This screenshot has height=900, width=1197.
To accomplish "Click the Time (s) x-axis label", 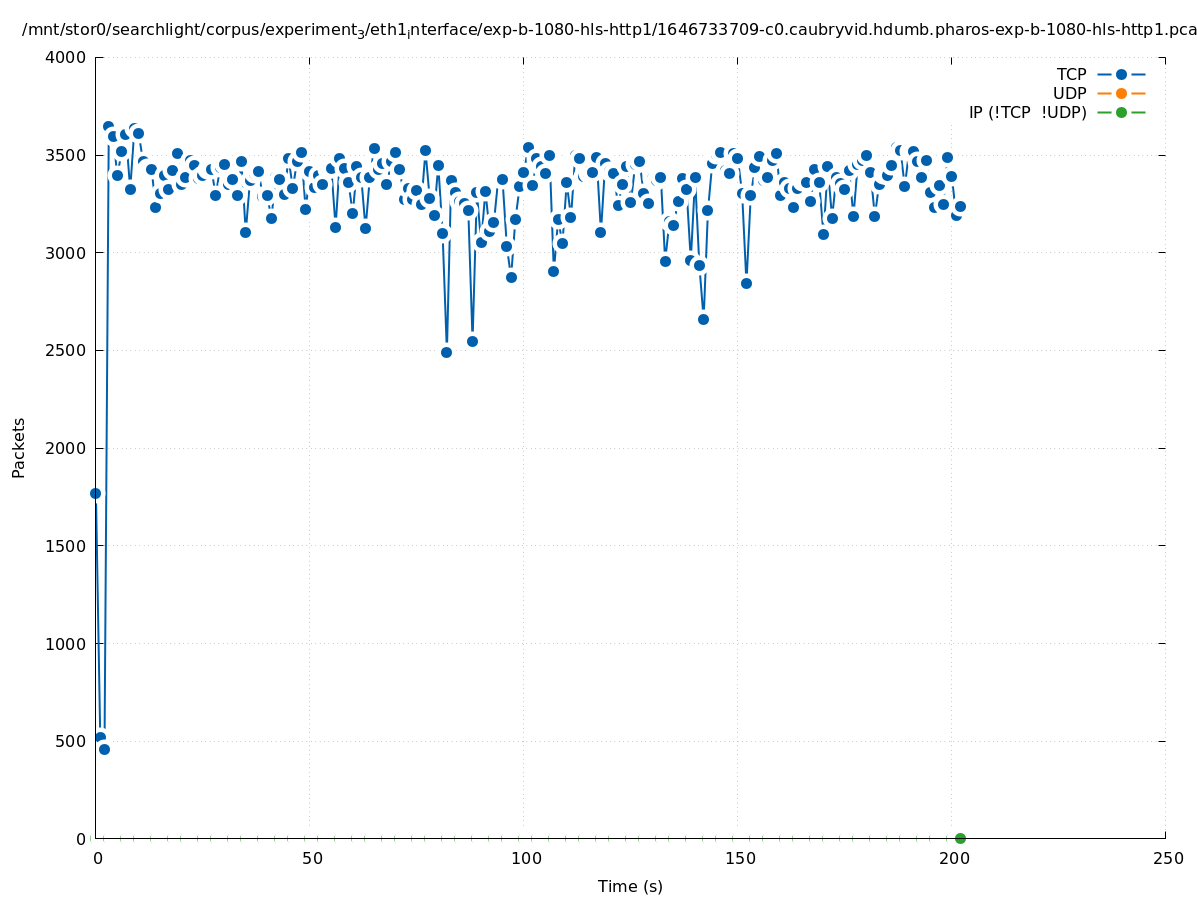I will pyautogui.click(x=630, y=886).
